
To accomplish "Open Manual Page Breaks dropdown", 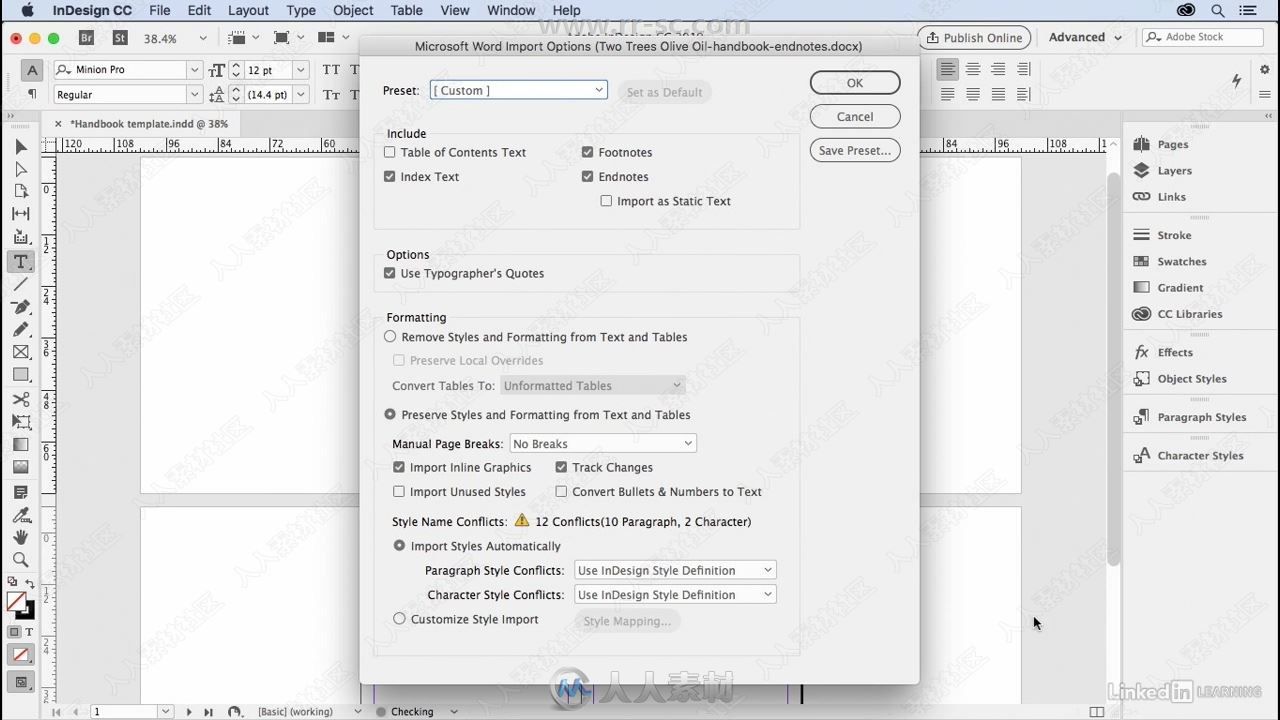I will (x=603, y=443).
